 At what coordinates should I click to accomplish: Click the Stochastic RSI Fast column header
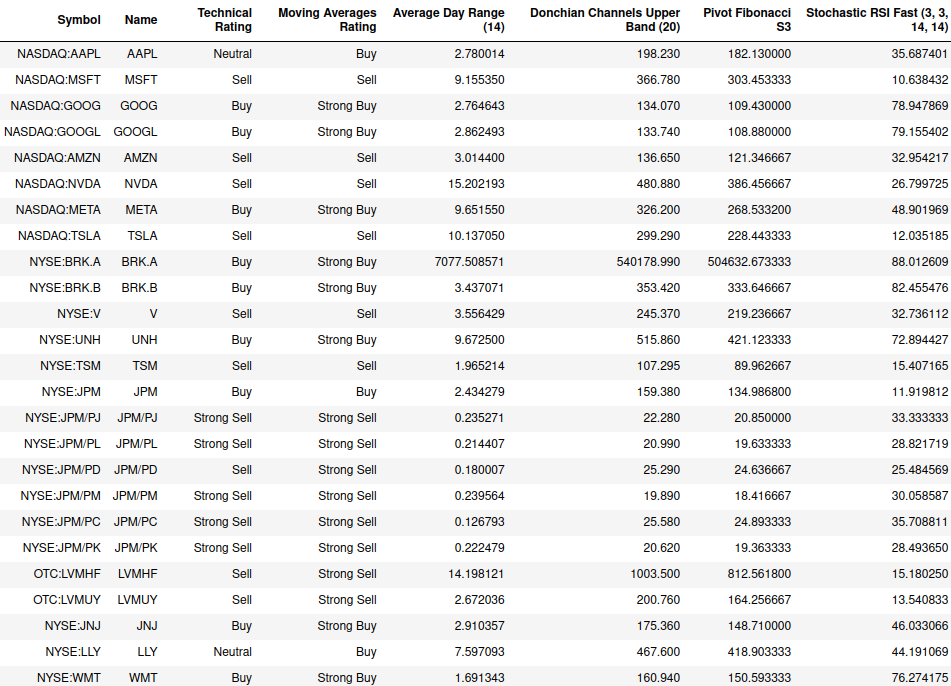[877, 20]
